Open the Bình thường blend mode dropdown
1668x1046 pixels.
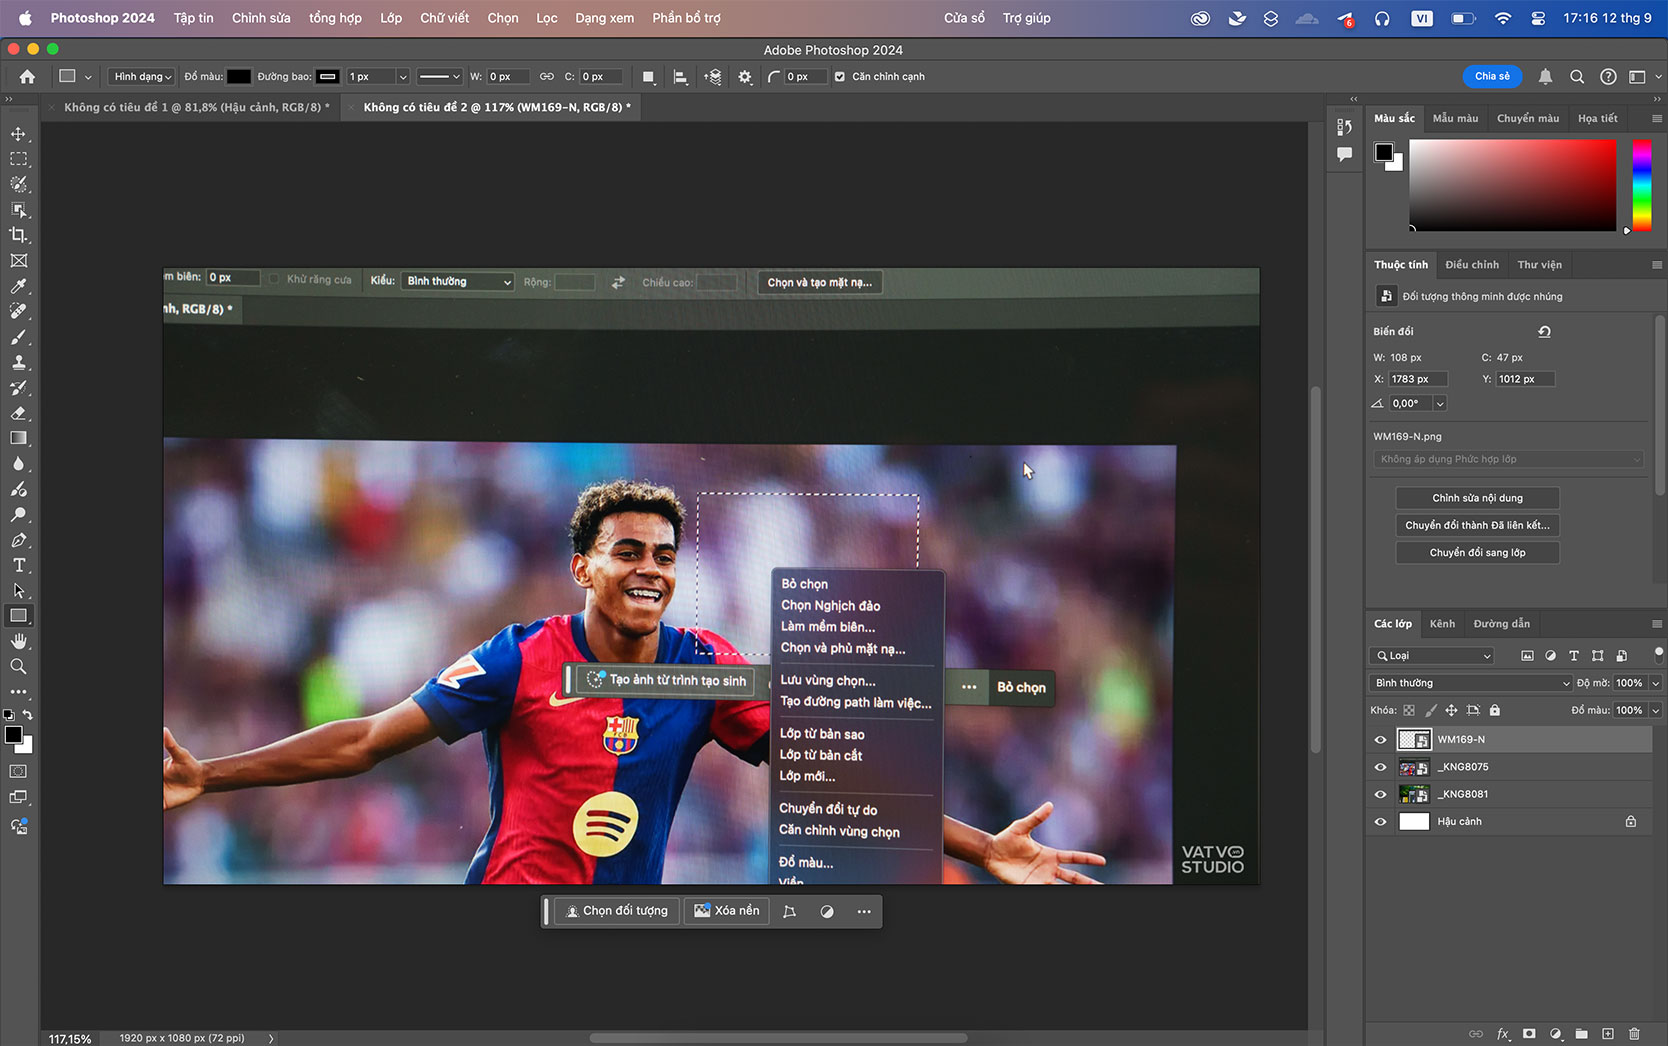click(1471, 683)
